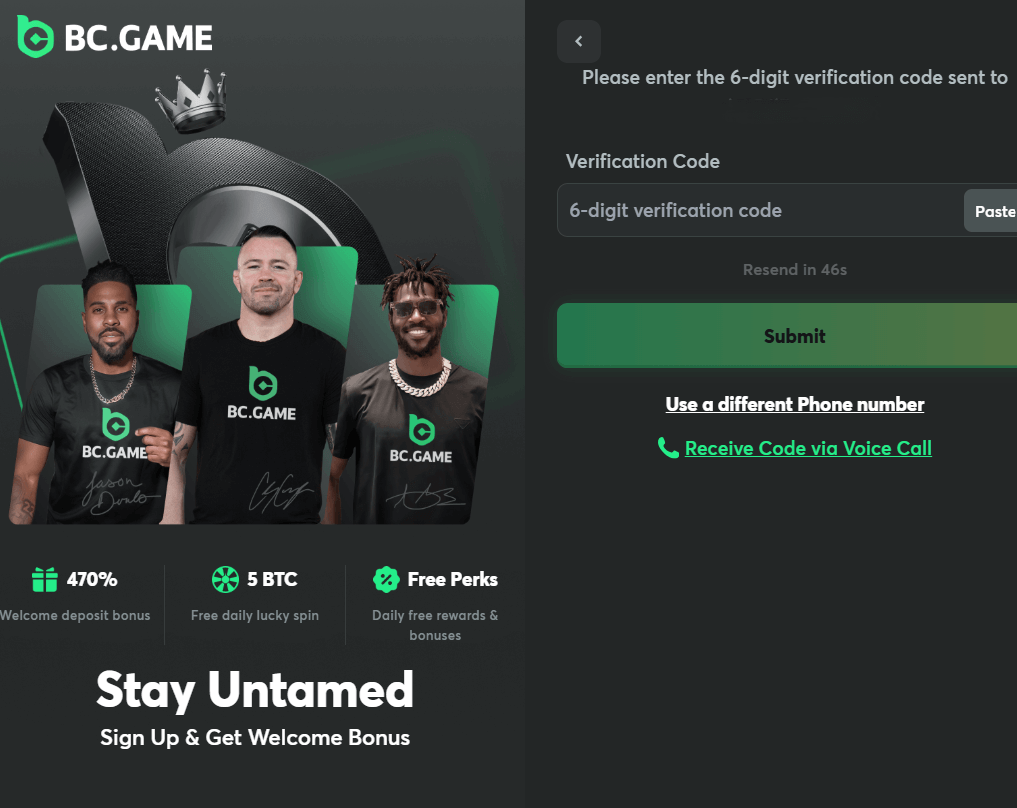Click the 5 BTC free daily spin label
The height and width of the screenshot is (808, 1017).
272,579
